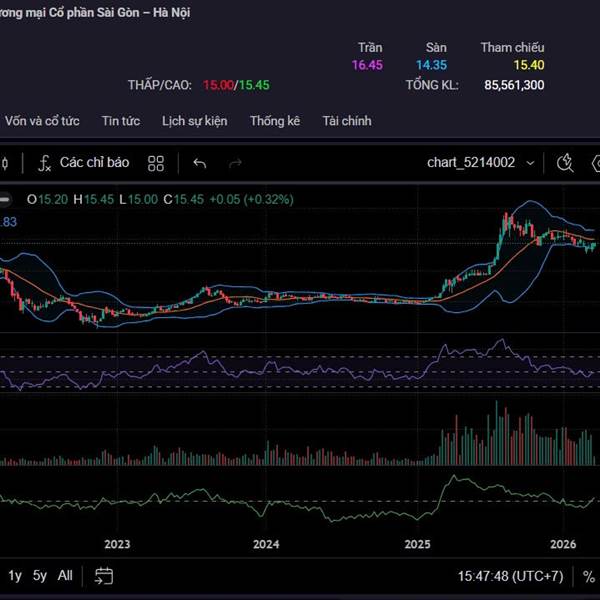Click the go-to-date calendar icon

tap(104, 576)
